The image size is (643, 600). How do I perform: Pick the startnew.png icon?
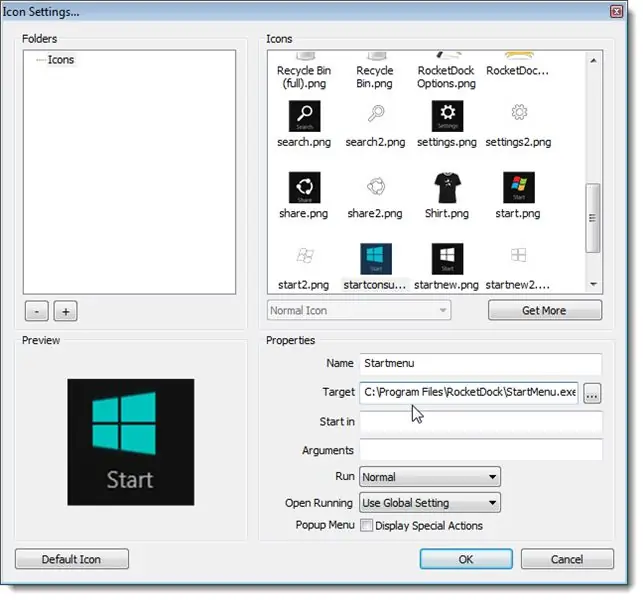coord(446,259)
